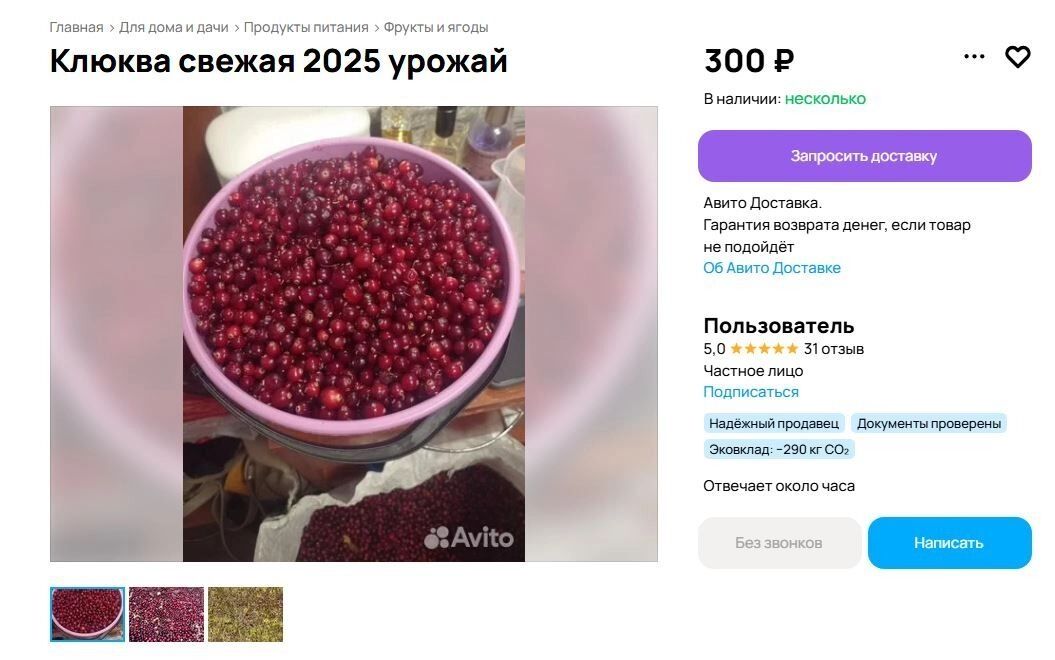
Task: Click the Без звонков button
Action: 779,543
